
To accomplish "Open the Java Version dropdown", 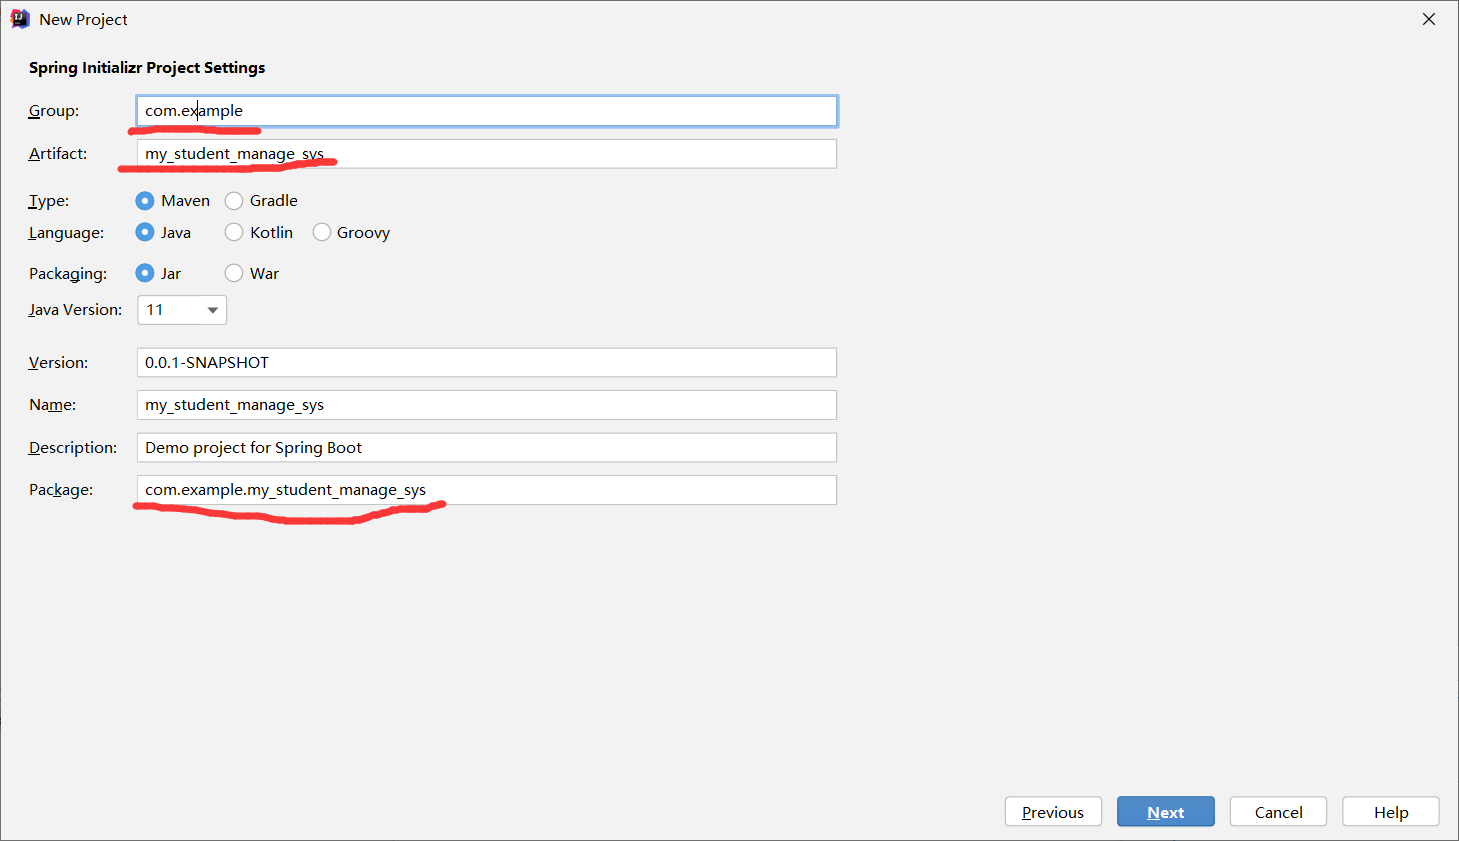I will pos(182,310).
